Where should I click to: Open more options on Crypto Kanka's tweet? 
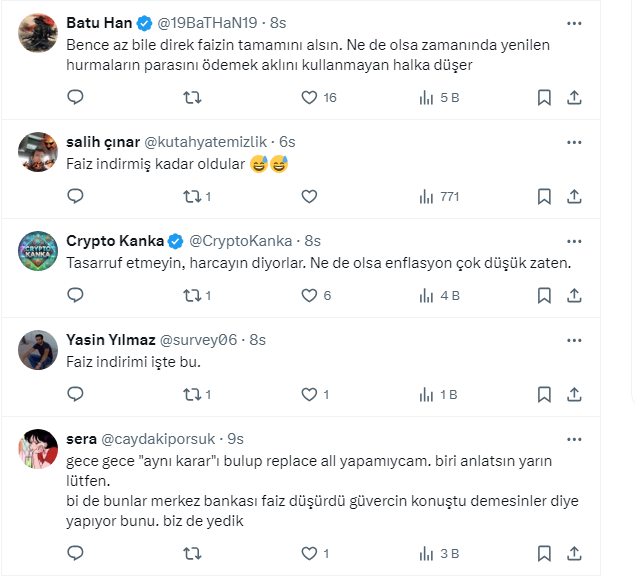pyautogui.click(x=574, y=241)
